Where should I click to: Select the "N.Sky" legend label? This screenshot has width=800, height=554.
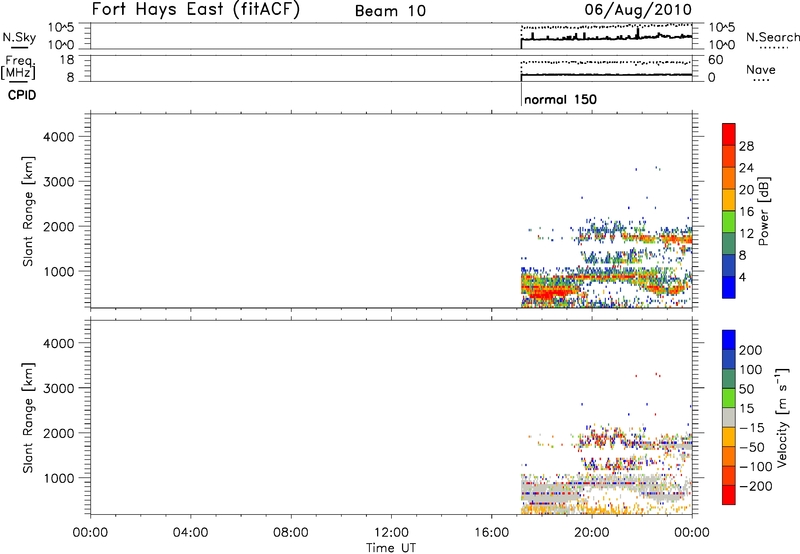[x=19, y=37]
